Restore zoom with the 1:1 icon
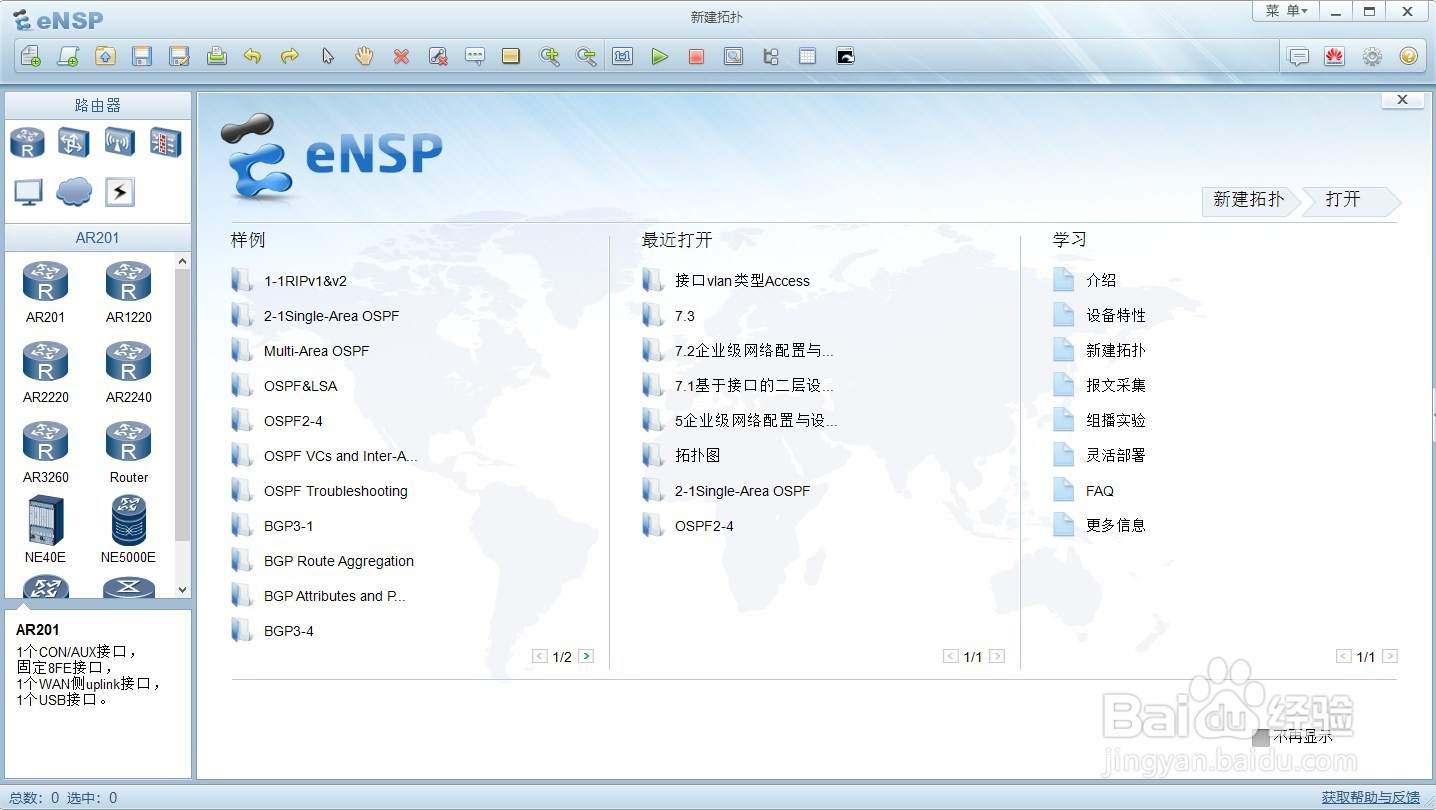The height and width of the screenshot is (810, 1436). click(x=622, y=56)
